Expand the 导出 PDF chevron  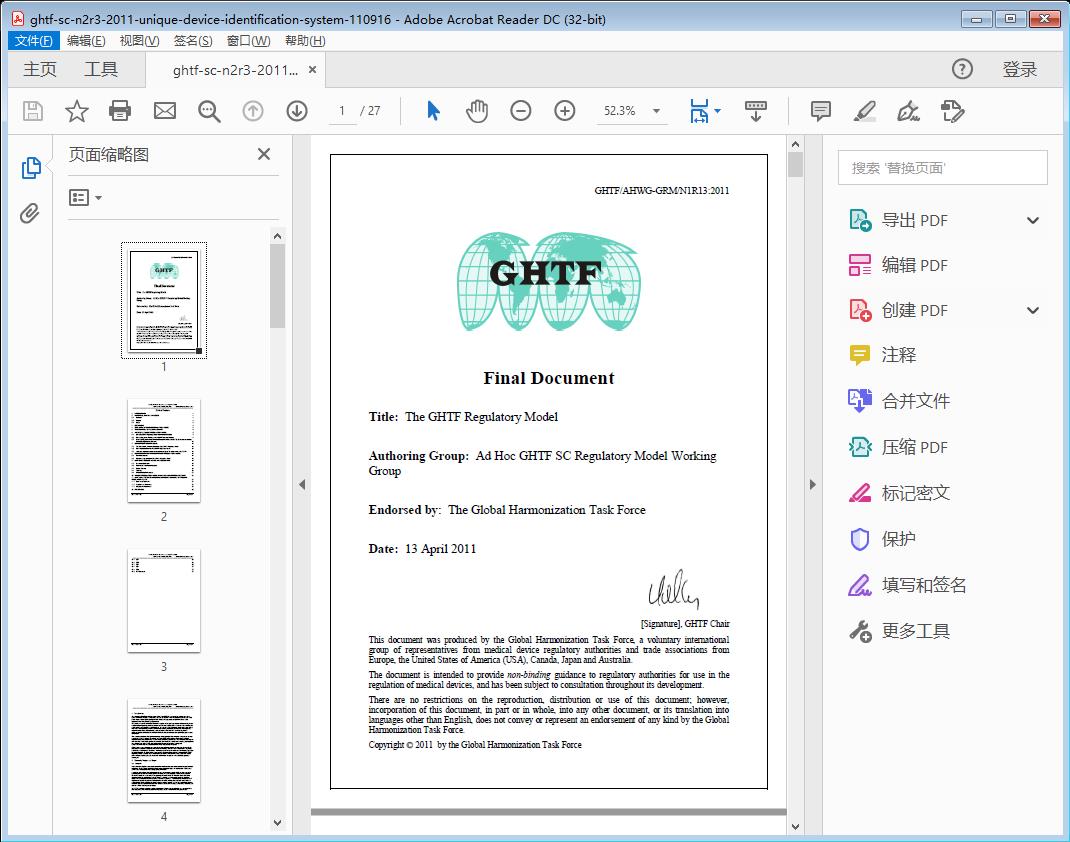1032,220
